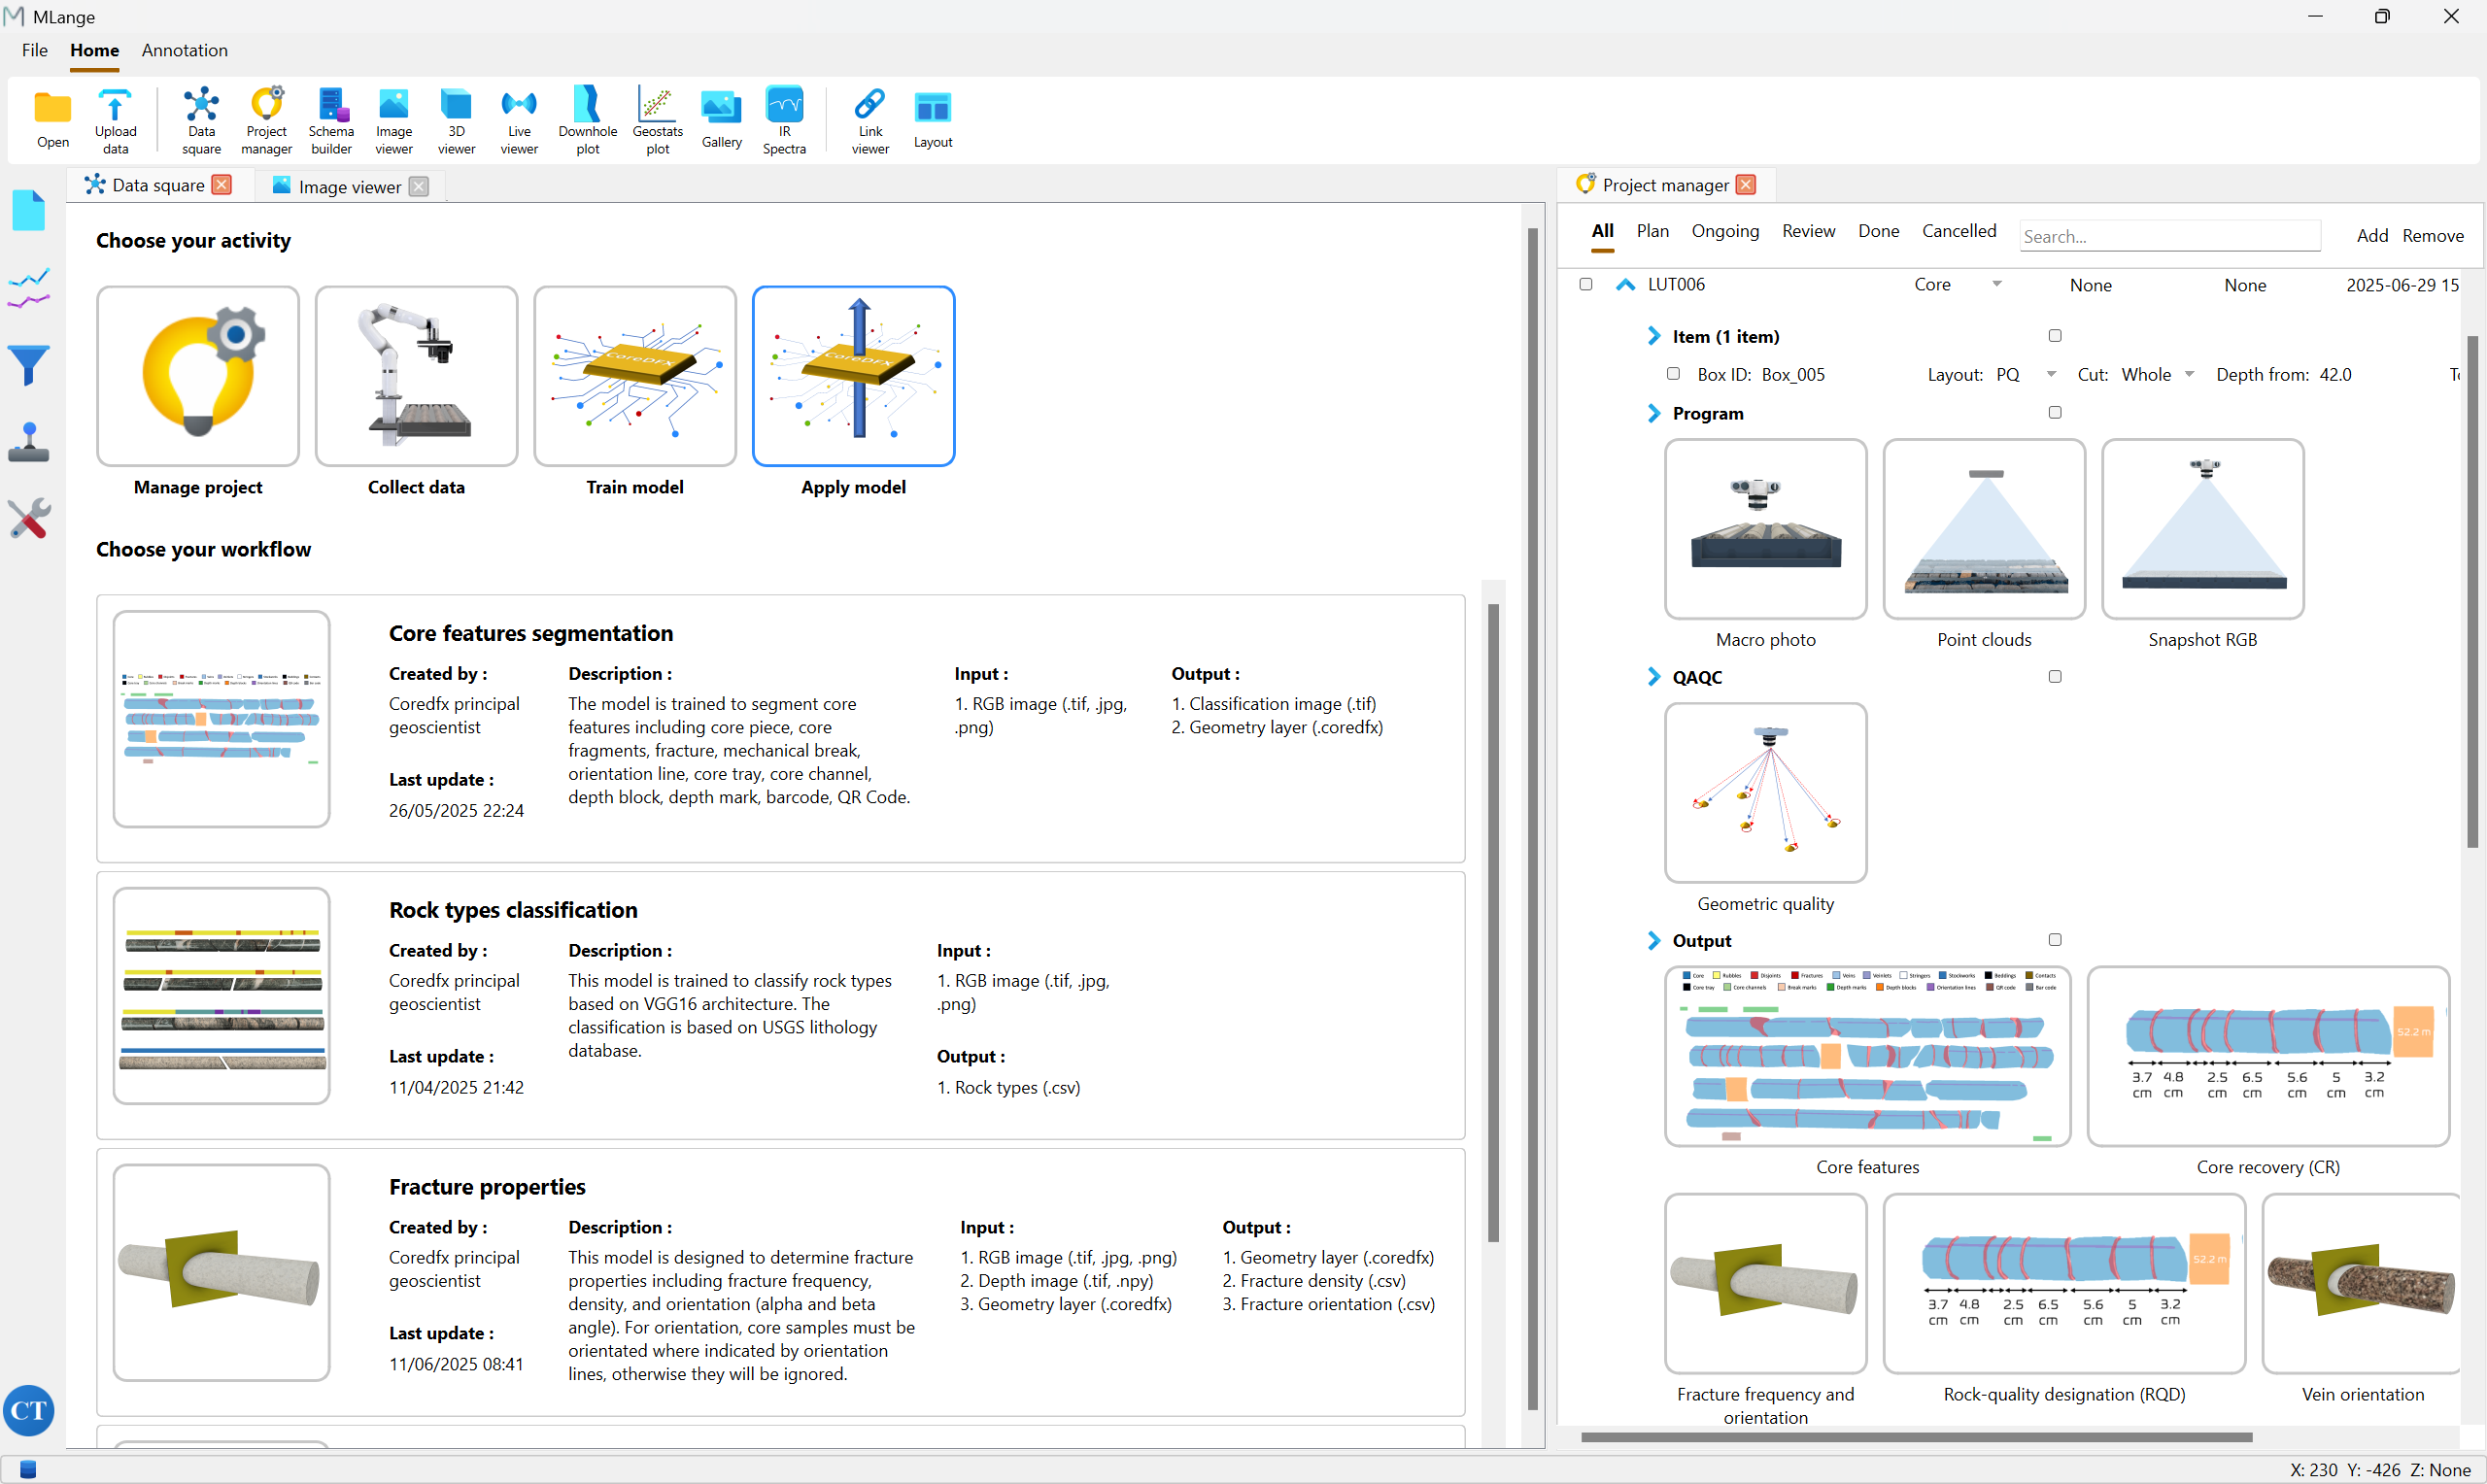This screenshot has height=1484, width=2487.
Task: Open the Downhole plot tool
Action: [x=587, y=119]
